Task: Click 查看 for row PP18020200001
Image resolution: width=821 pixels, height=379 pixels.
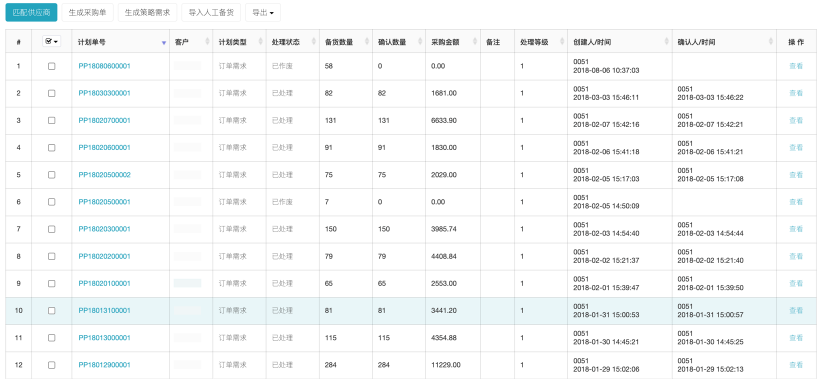Action: 796,256
